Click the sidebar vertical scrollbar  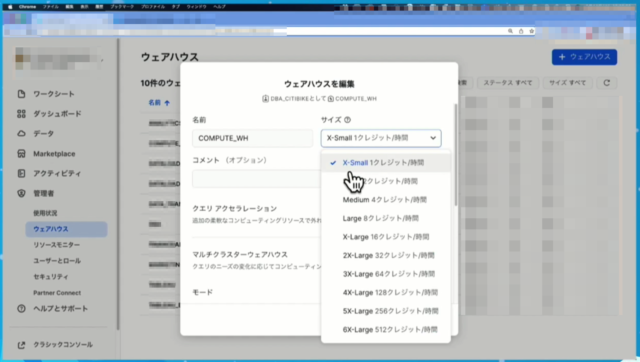tap(118, 184)
